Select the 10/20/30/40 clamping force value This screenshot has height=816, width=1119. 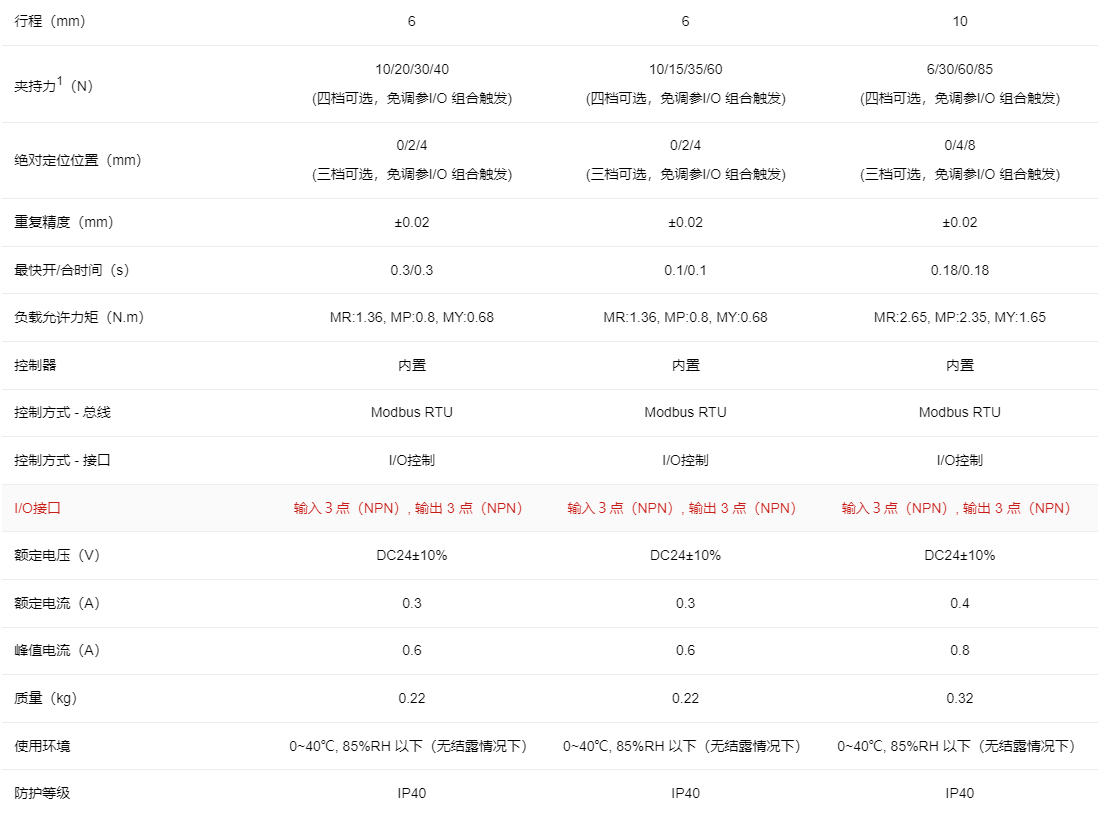click(411, 69)
